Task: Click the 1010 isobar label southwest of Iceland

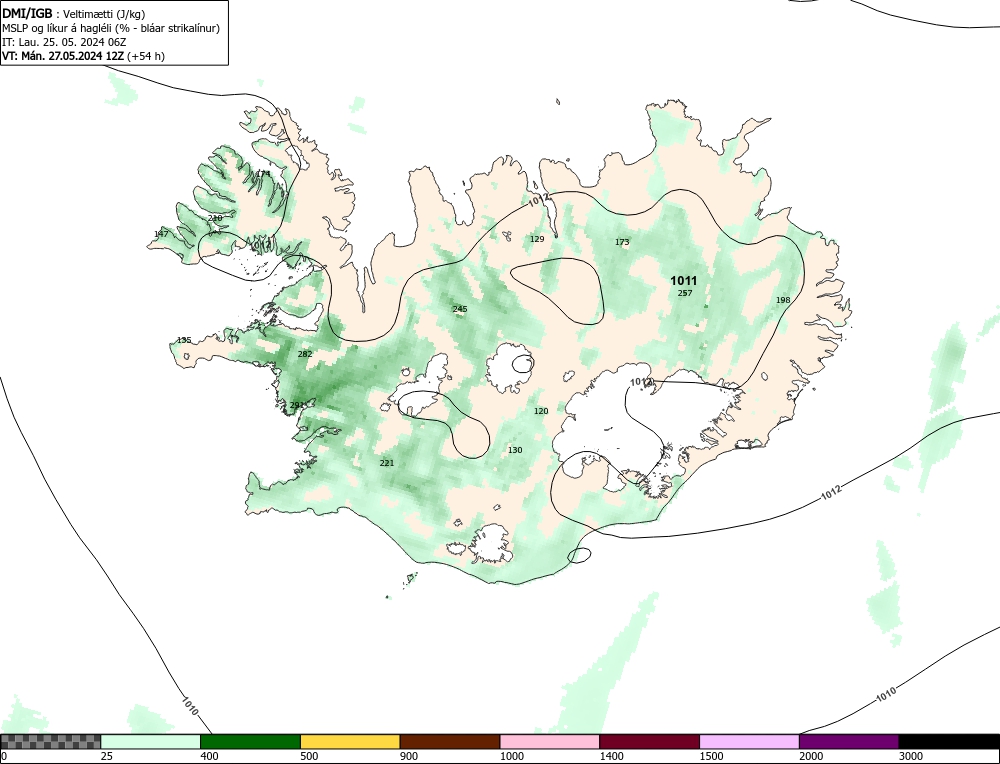Action: point(190,705)
